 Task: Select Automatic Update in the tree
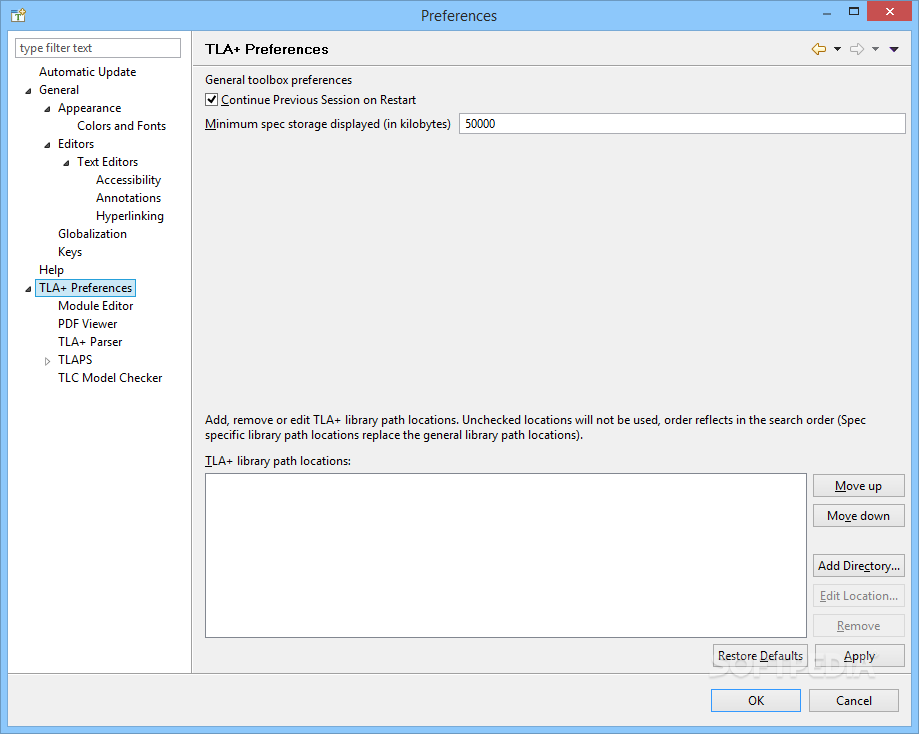pos(87,72)
